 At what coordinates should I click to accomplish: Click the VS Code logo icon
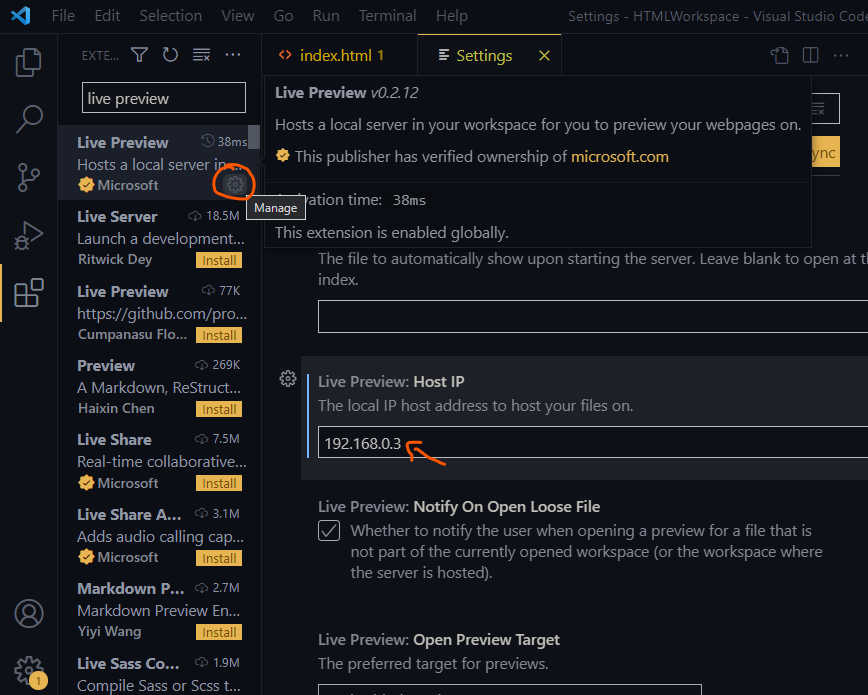pos(20,16)
